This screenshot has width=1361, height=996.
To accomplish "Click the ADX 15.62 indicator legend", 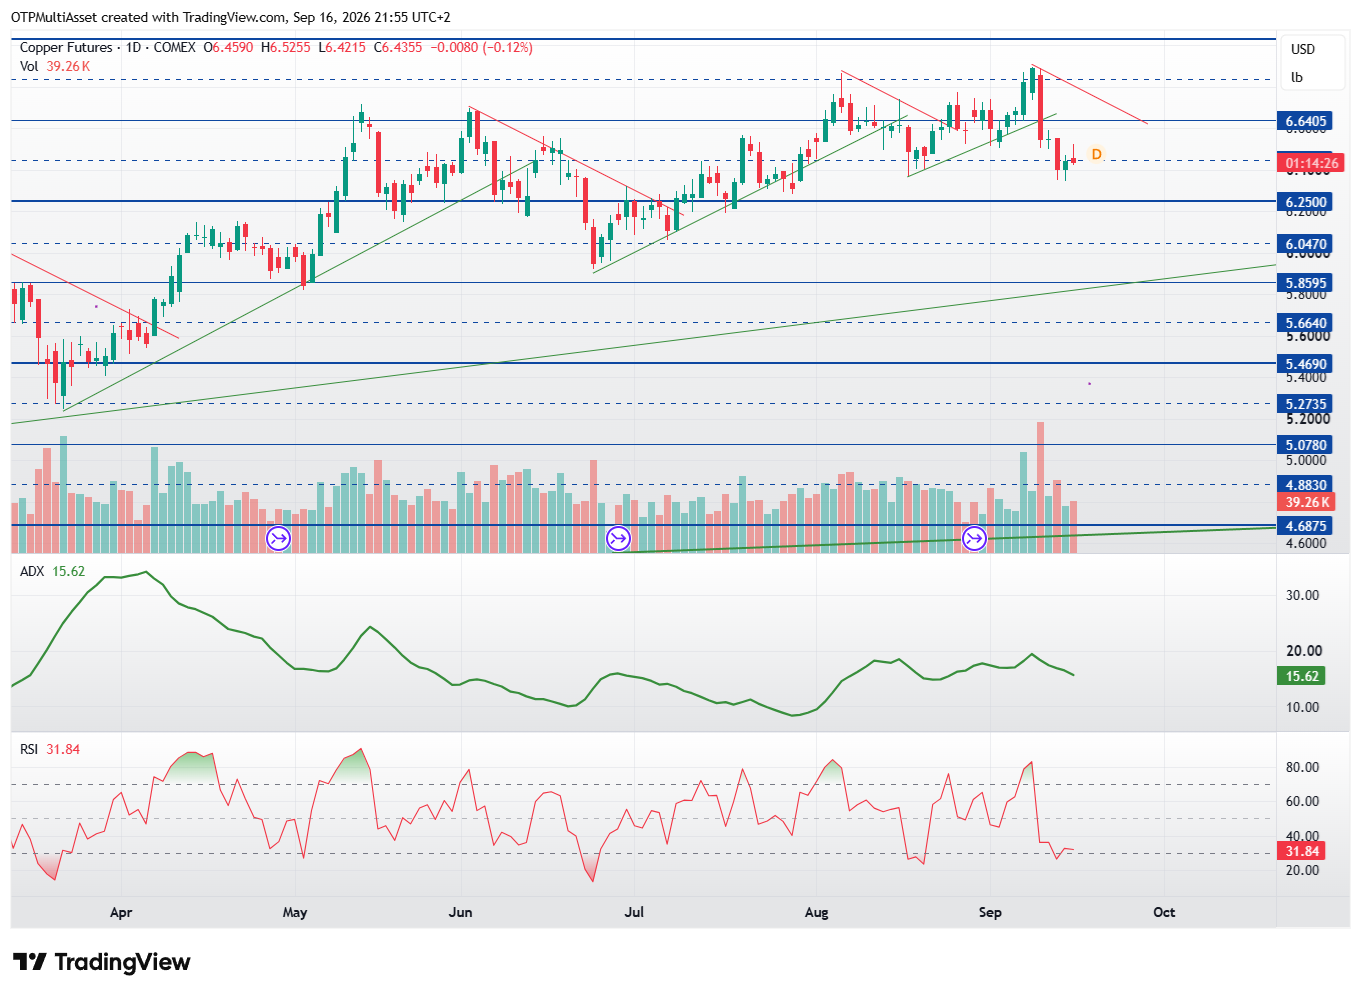I will pos(52,571).
